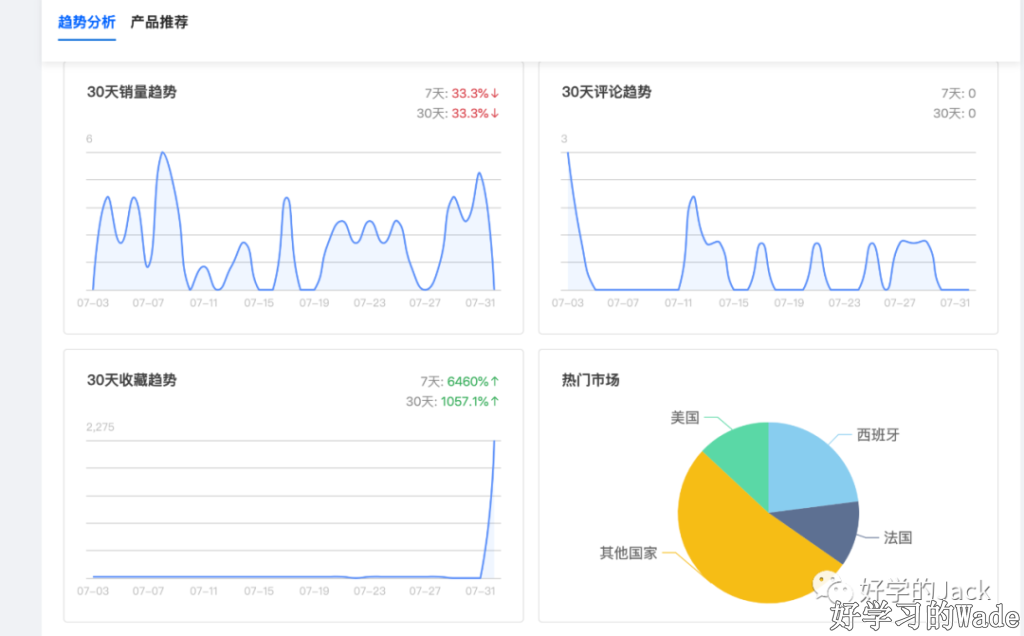Open the 产品推荐 tab
This screenshot has width=1024, height=636.
pyautogui.click(x=159, y=22)
